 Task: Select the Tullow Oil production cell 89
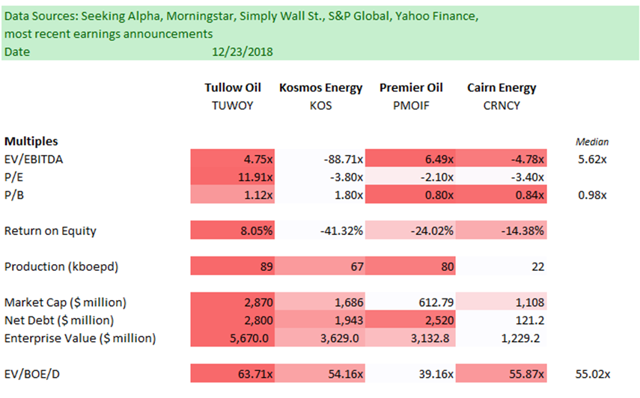[x=232, y=266]
